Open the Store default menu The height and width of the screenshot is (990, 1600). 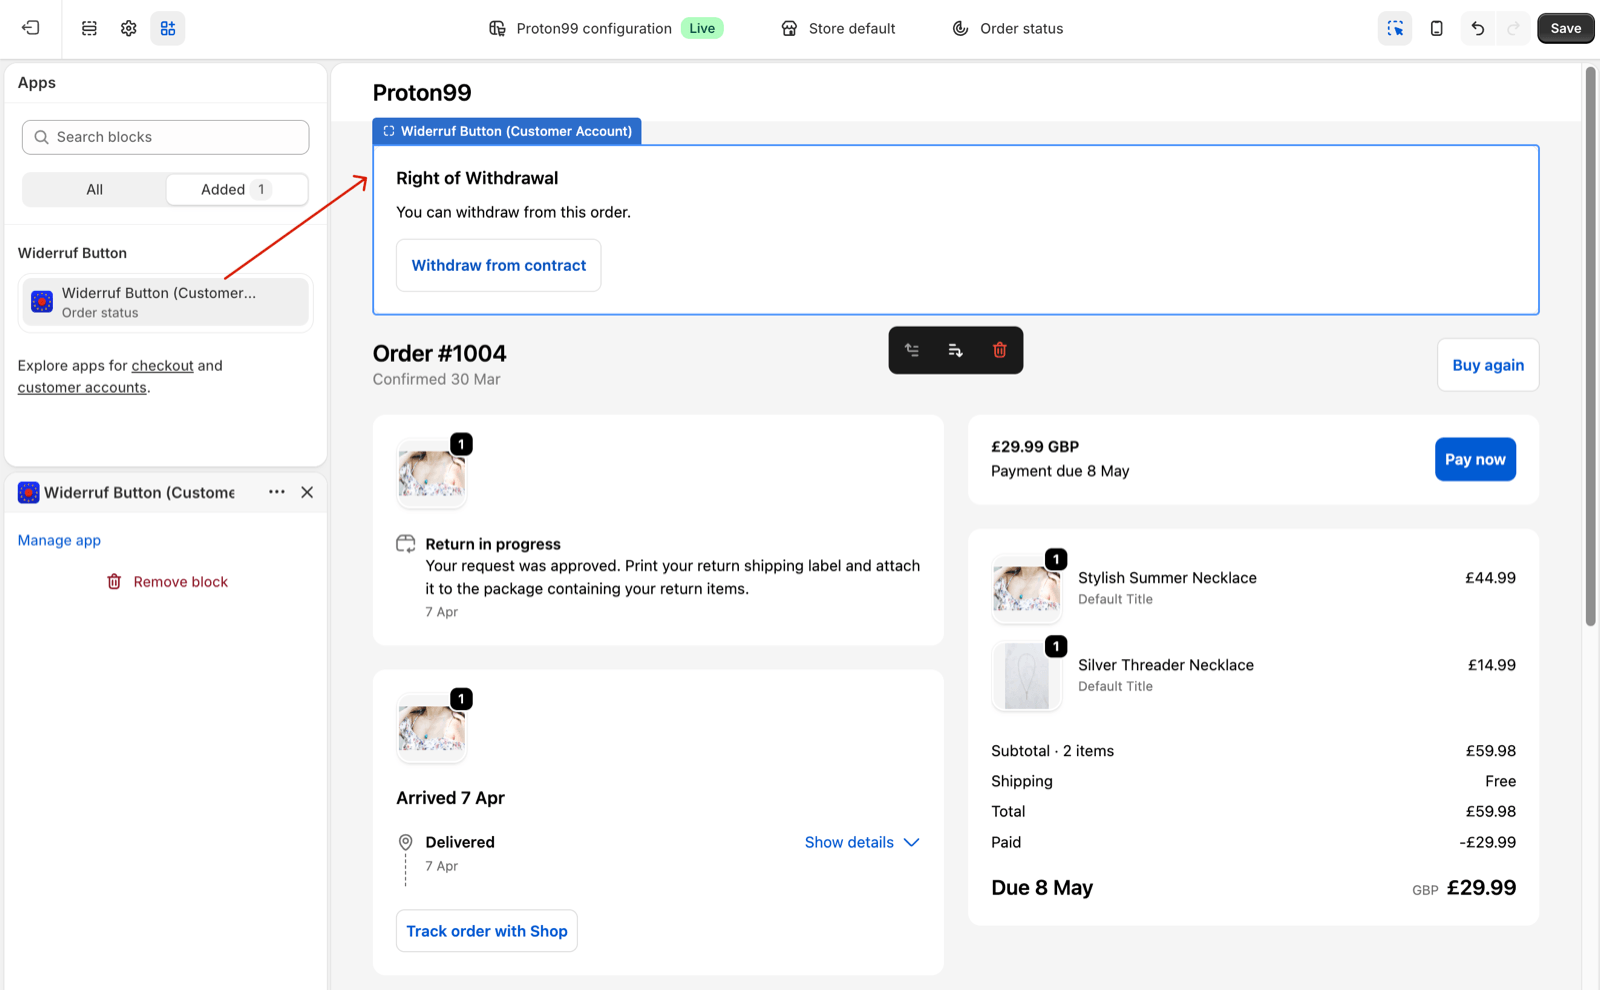(838, 28)
